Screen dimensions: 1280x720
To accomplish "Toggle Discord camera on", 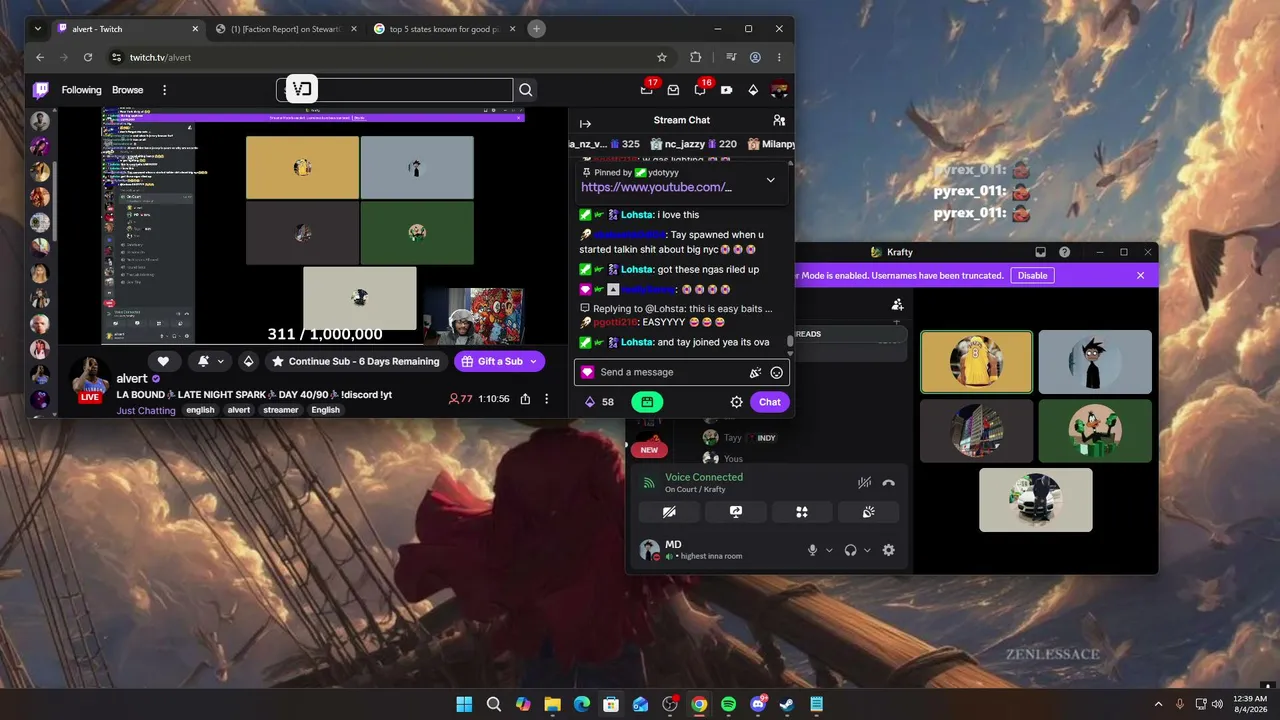I will pyautogui.click(x=670, y=512).
